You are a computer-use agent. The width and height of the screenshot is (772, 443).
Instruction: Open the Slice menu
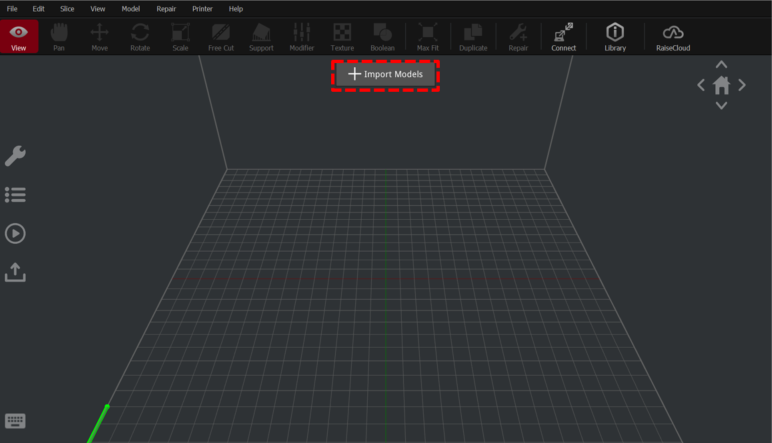[x=67, y=8]
